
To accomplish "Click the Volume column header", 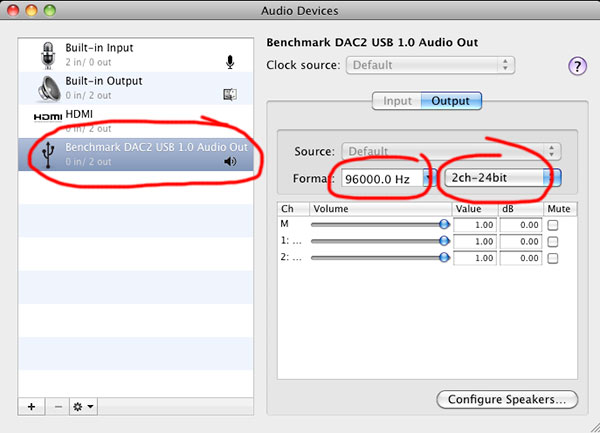I will point(380,209).
